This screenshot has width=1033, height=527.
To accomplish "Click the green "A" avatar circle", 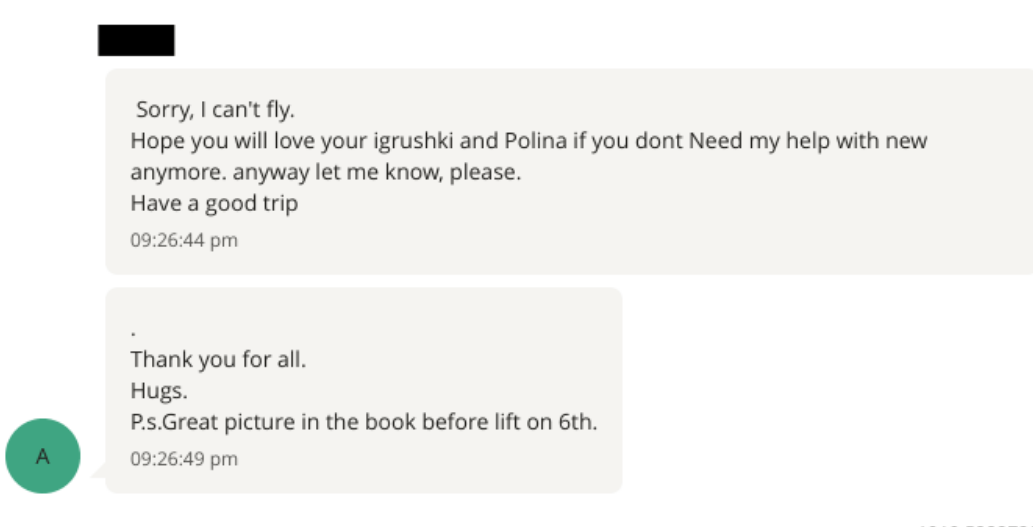I will click(x=43, y=456).
